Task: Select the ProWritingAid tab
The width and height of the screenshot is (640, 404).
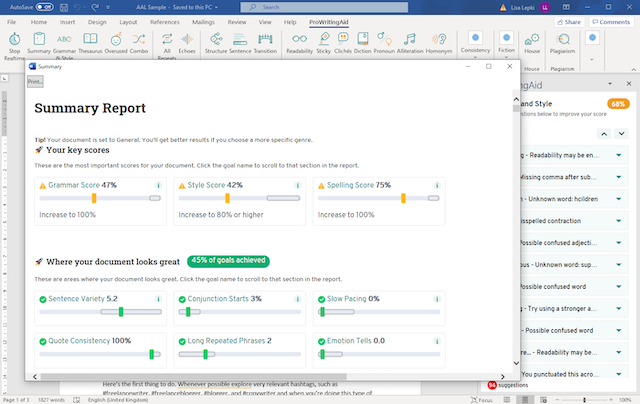Action: pyautogui.click(x=329, y=22)
